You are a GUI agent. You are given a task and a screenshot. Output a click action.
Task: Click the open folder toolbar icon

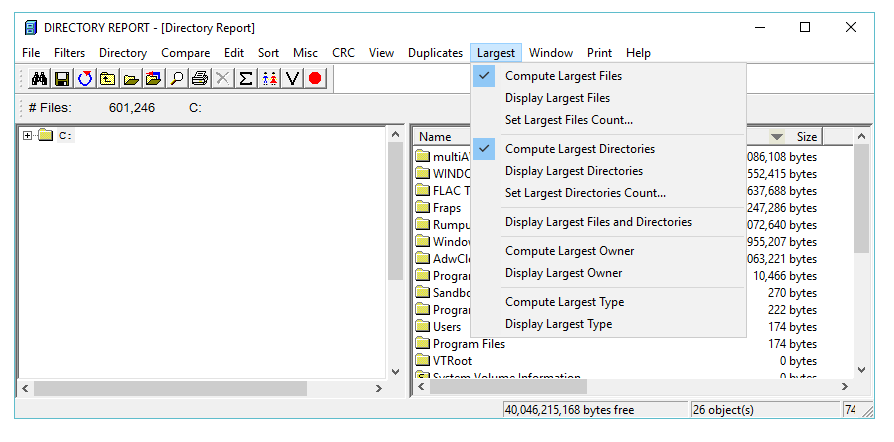131,79
